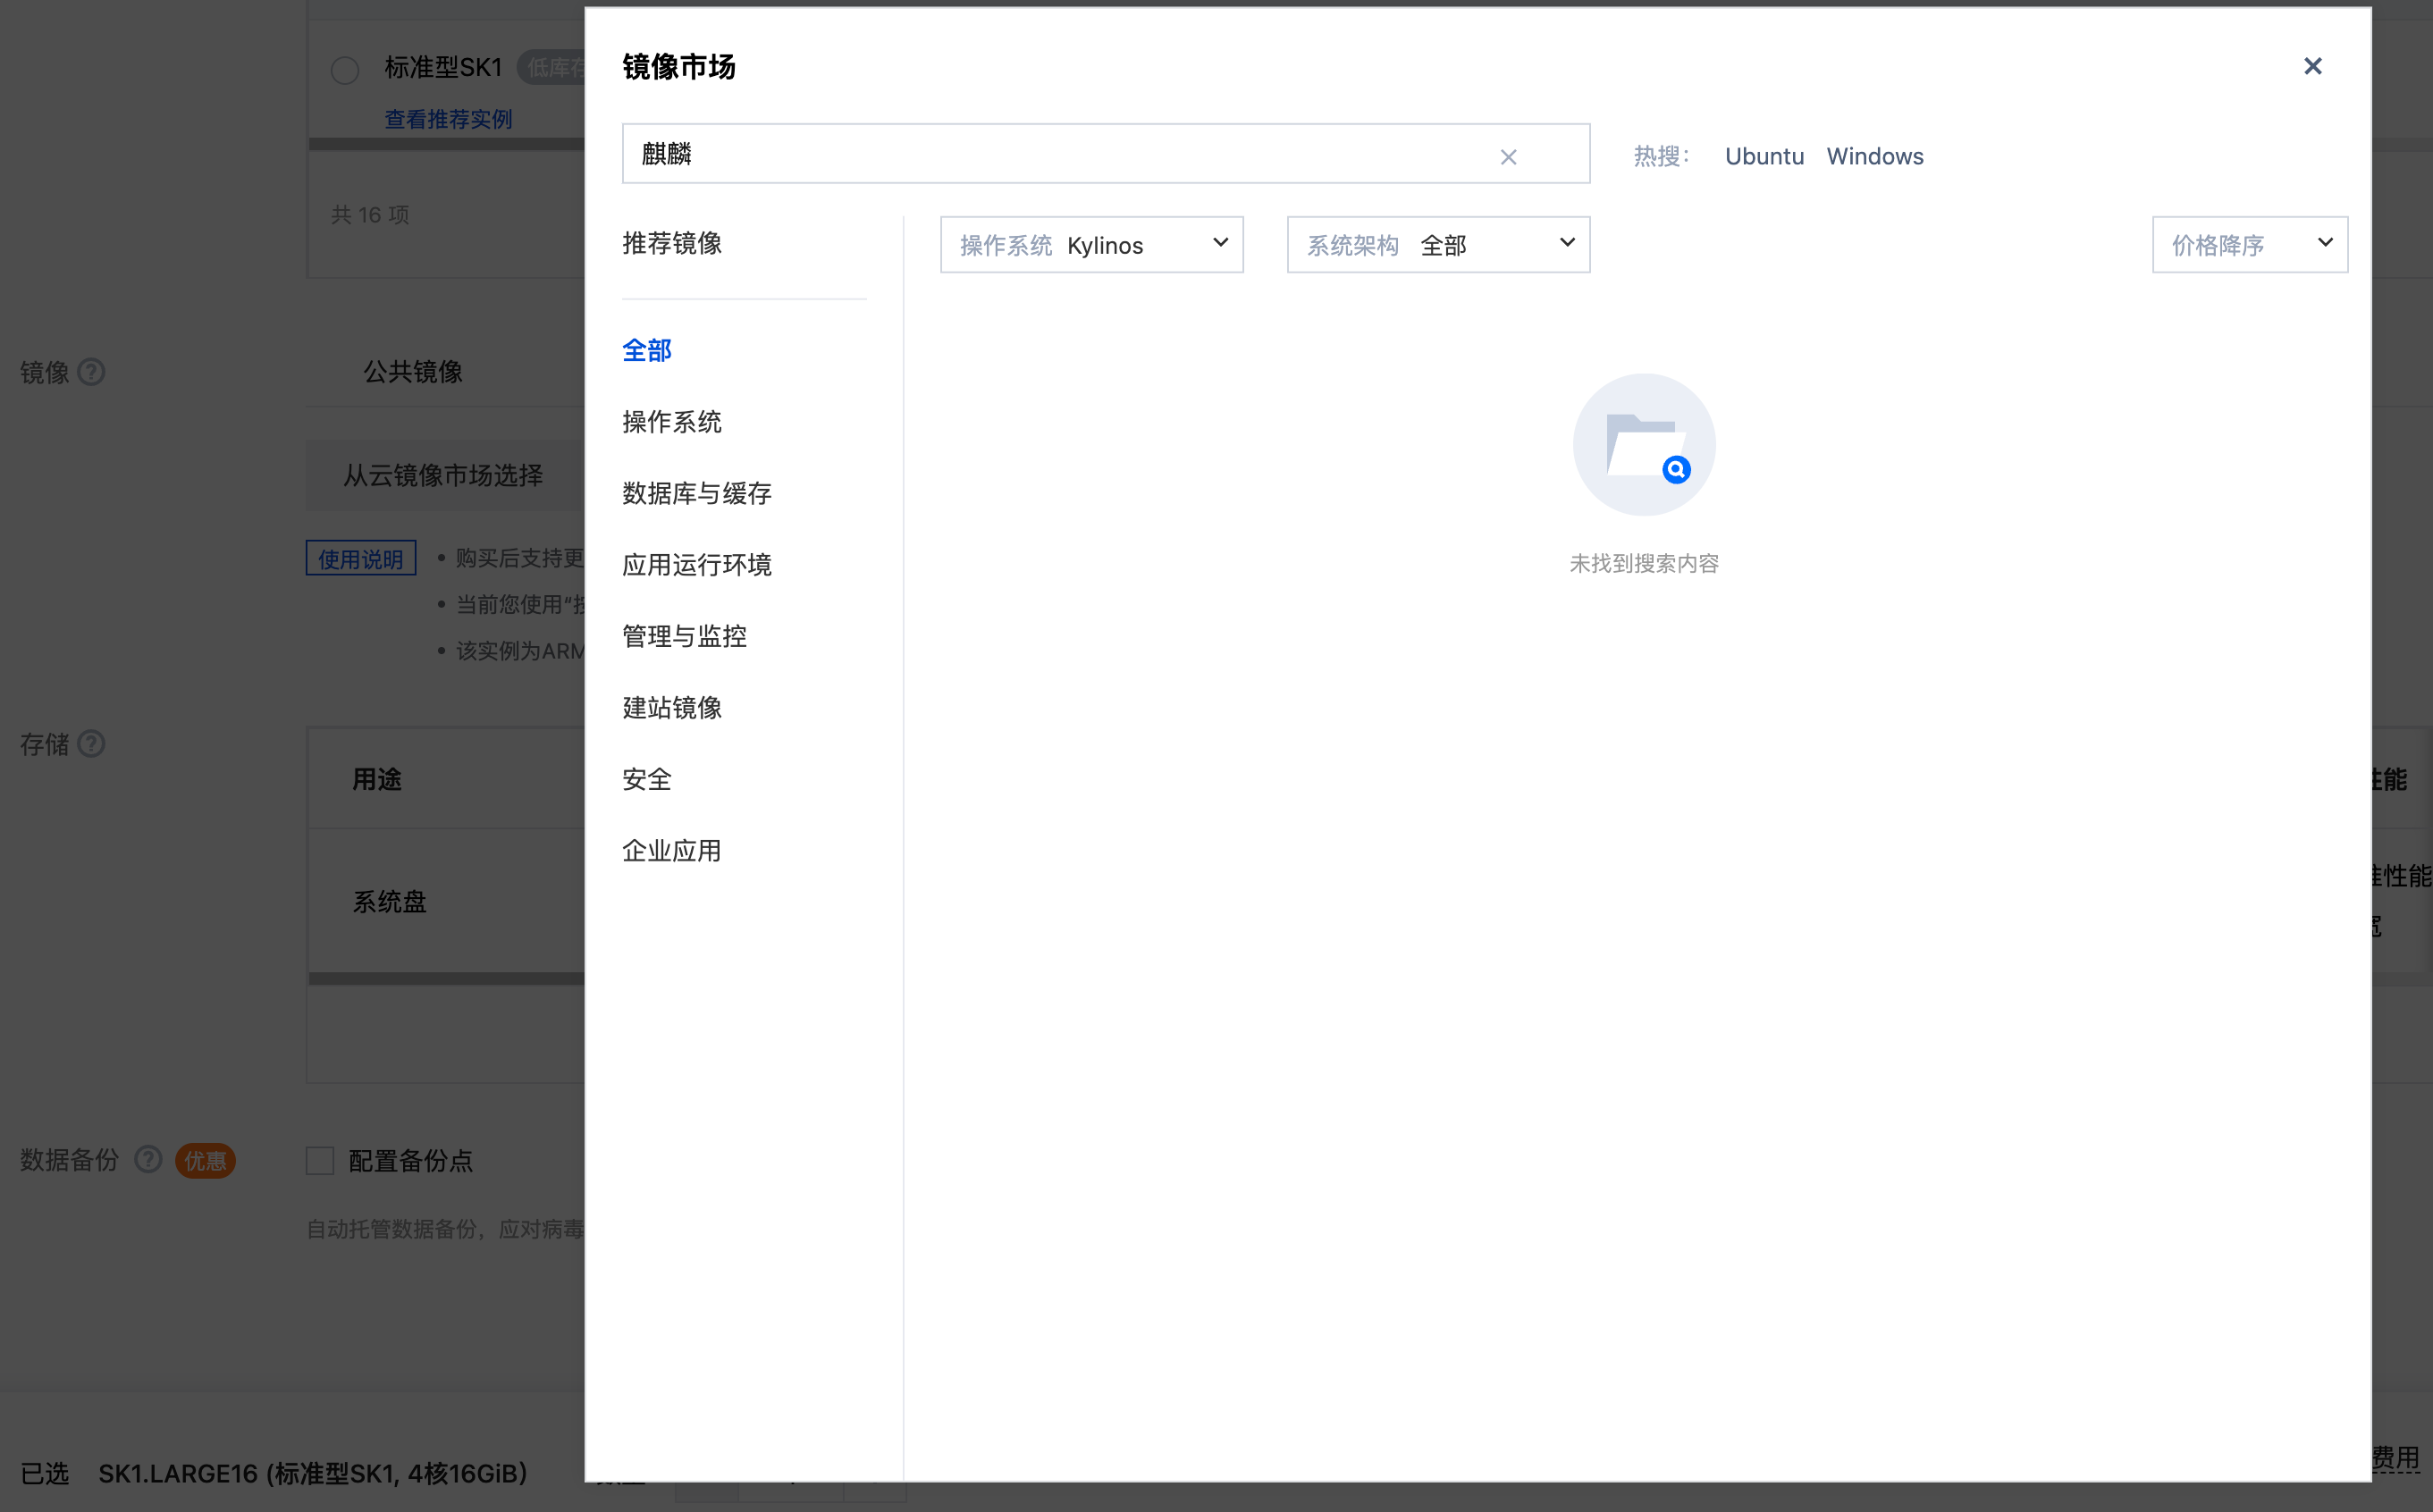The width and height of the screenshot is (2433, 1512).
Task: Select the 标准型SK1 radio button
Action: pyautogui.click(x=345, y=69)
